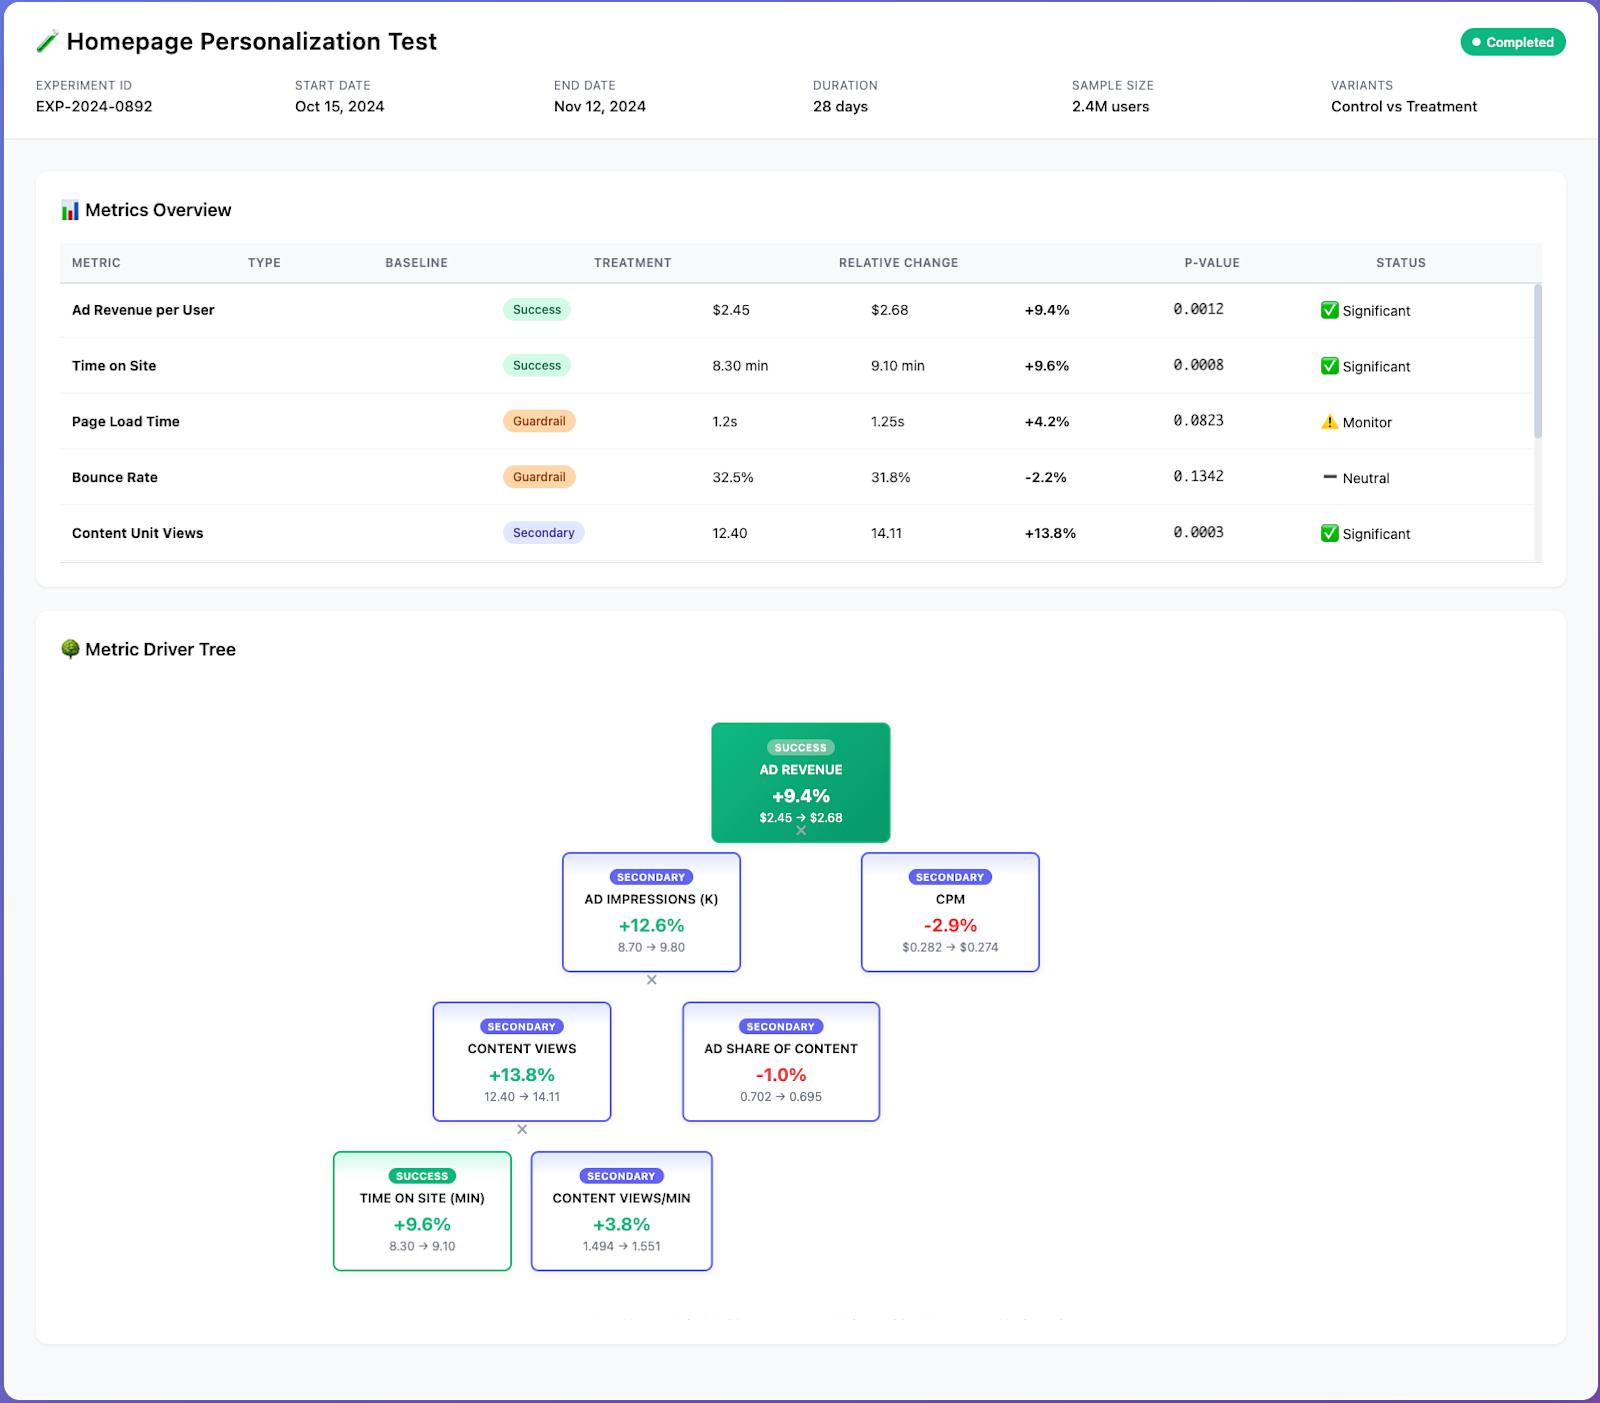The height and width of the screenshot is (1403, 1600).
Task: Click the tree icon by Metric Driver Tree
Action: point(70,649)
